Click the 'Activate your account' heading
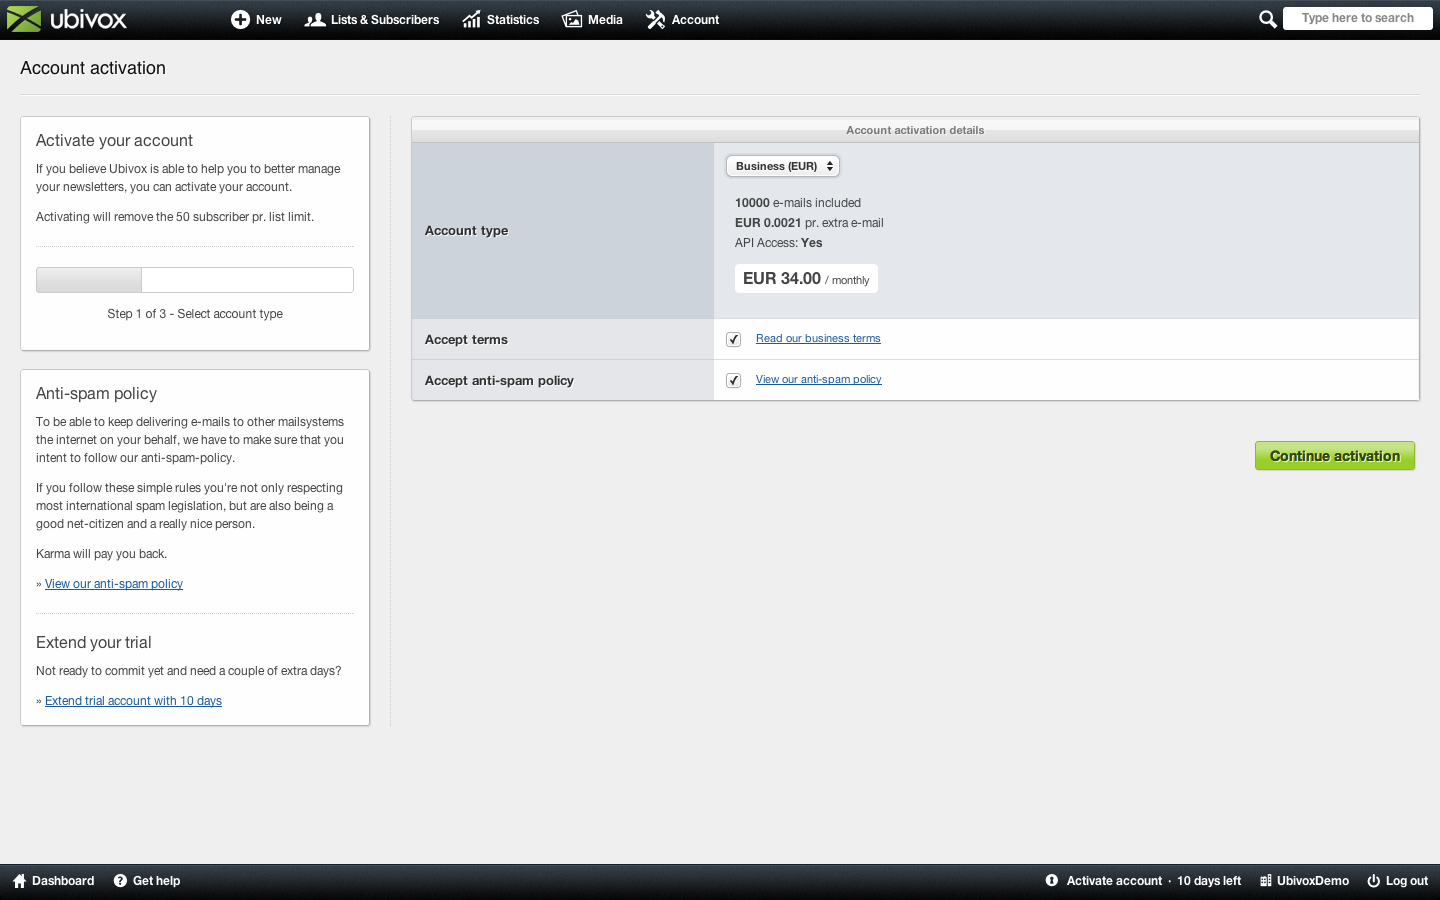This screenshot has height=900, width=1440. point(114,141)
